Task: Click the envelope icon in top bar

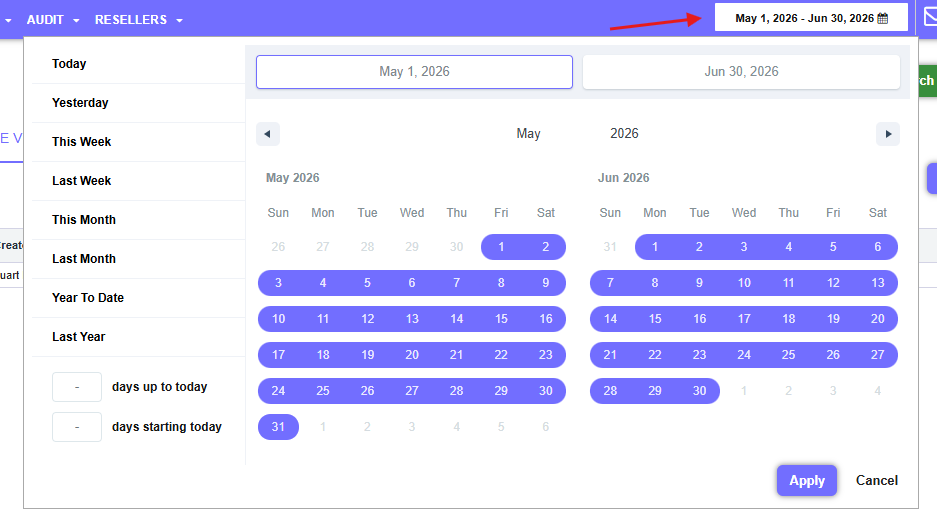Action: point(930,17)
